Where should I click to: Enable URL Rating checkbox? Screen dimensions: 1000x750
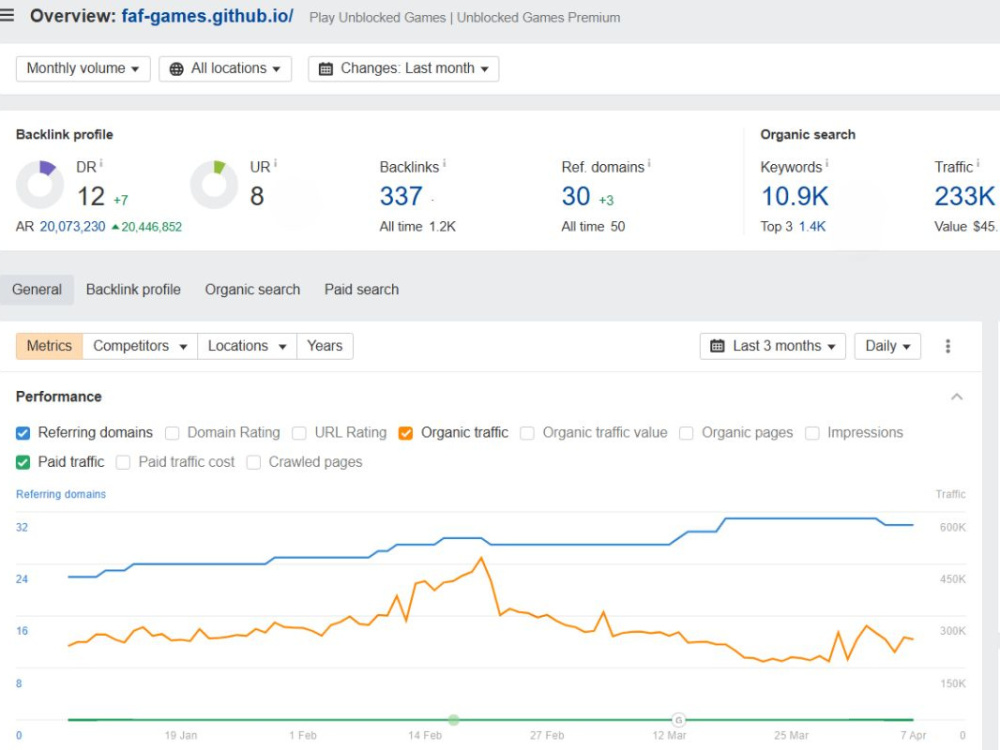tap(299, 434)
